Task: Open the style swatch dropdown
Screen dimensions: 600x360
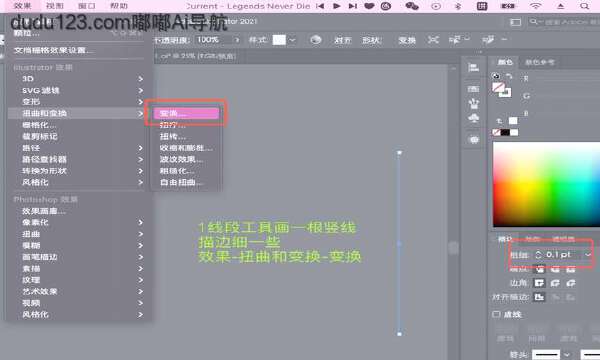Action: (292, 40)
